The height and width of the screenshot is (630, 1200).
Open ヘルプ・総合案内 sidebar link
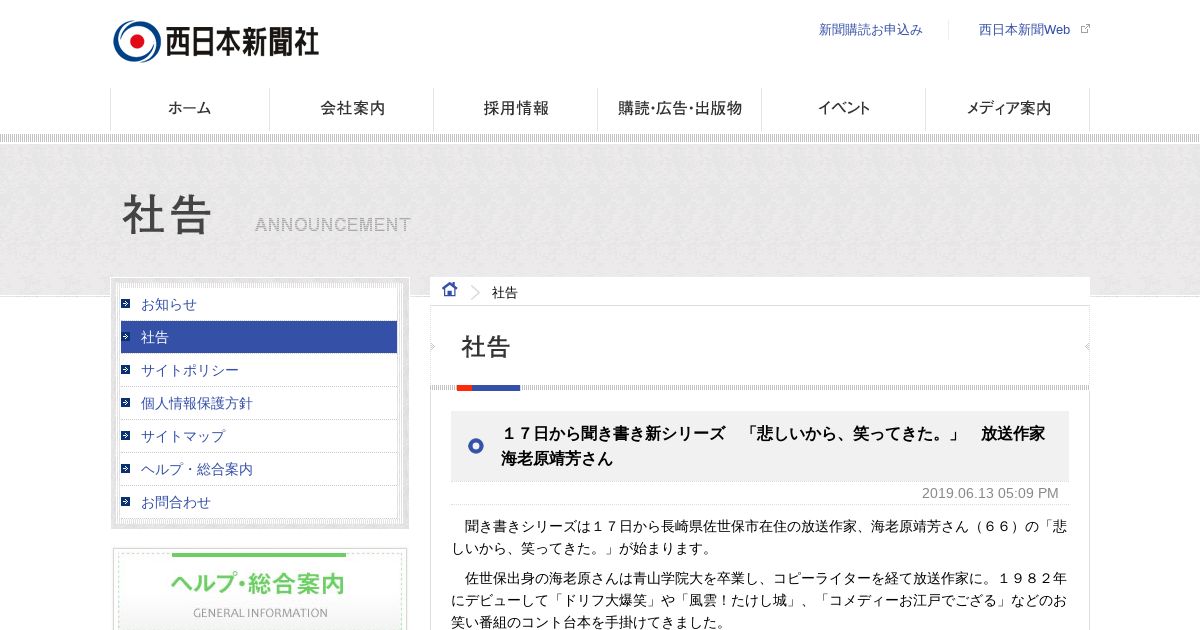click(259, 469)
